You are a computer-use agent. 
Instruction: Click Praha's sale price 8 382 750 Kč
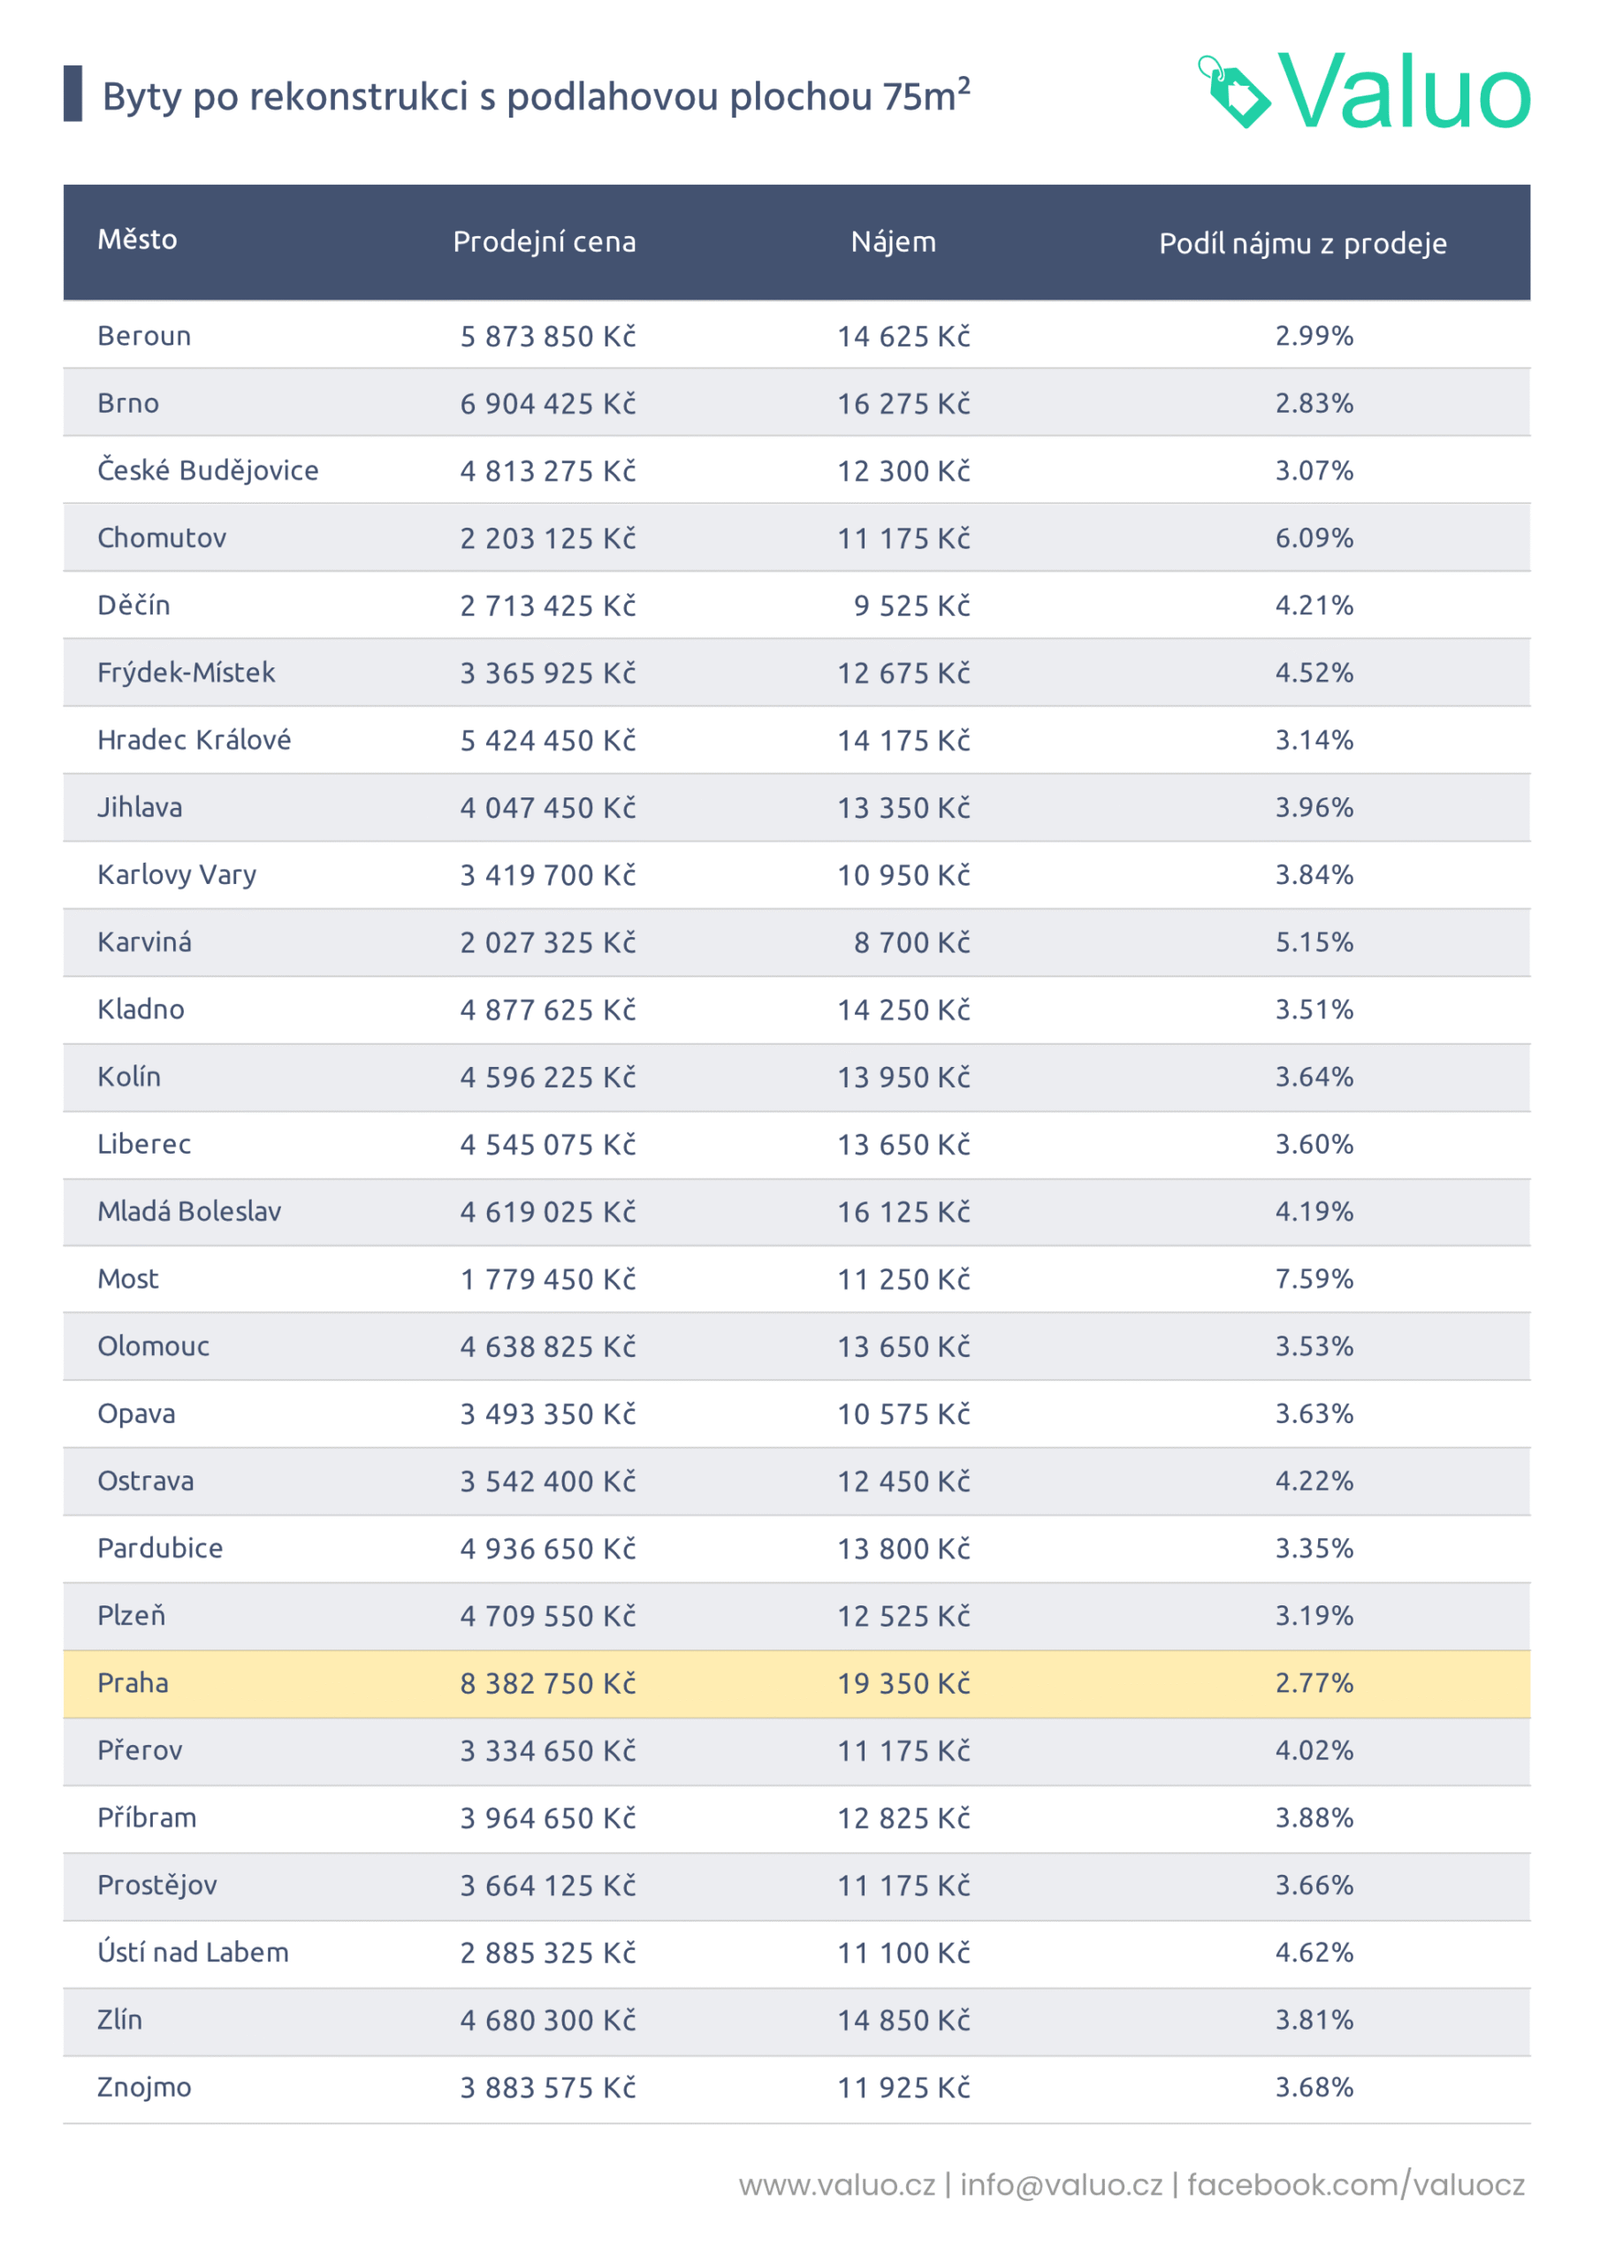tap(547, 1683)
